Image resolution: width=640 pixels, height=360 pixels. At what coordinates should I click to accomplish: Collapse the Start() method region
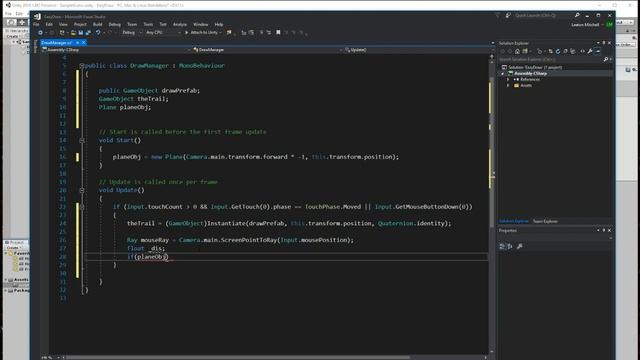(82, 140)
